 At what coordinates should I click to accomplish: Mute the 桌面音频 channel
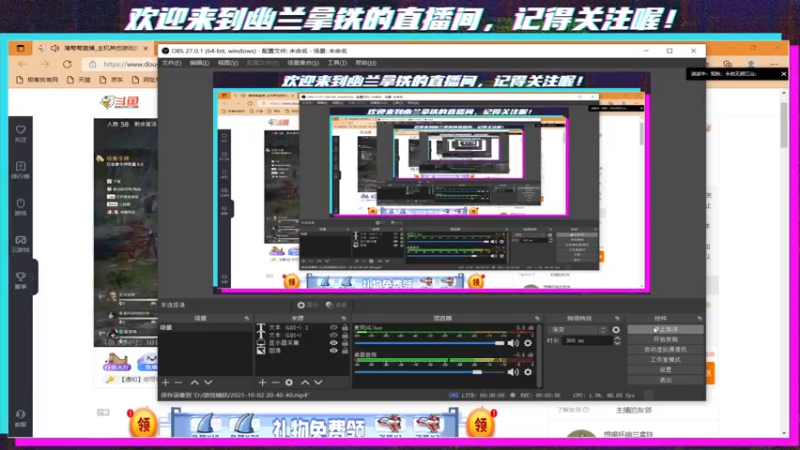click(513, 372)
